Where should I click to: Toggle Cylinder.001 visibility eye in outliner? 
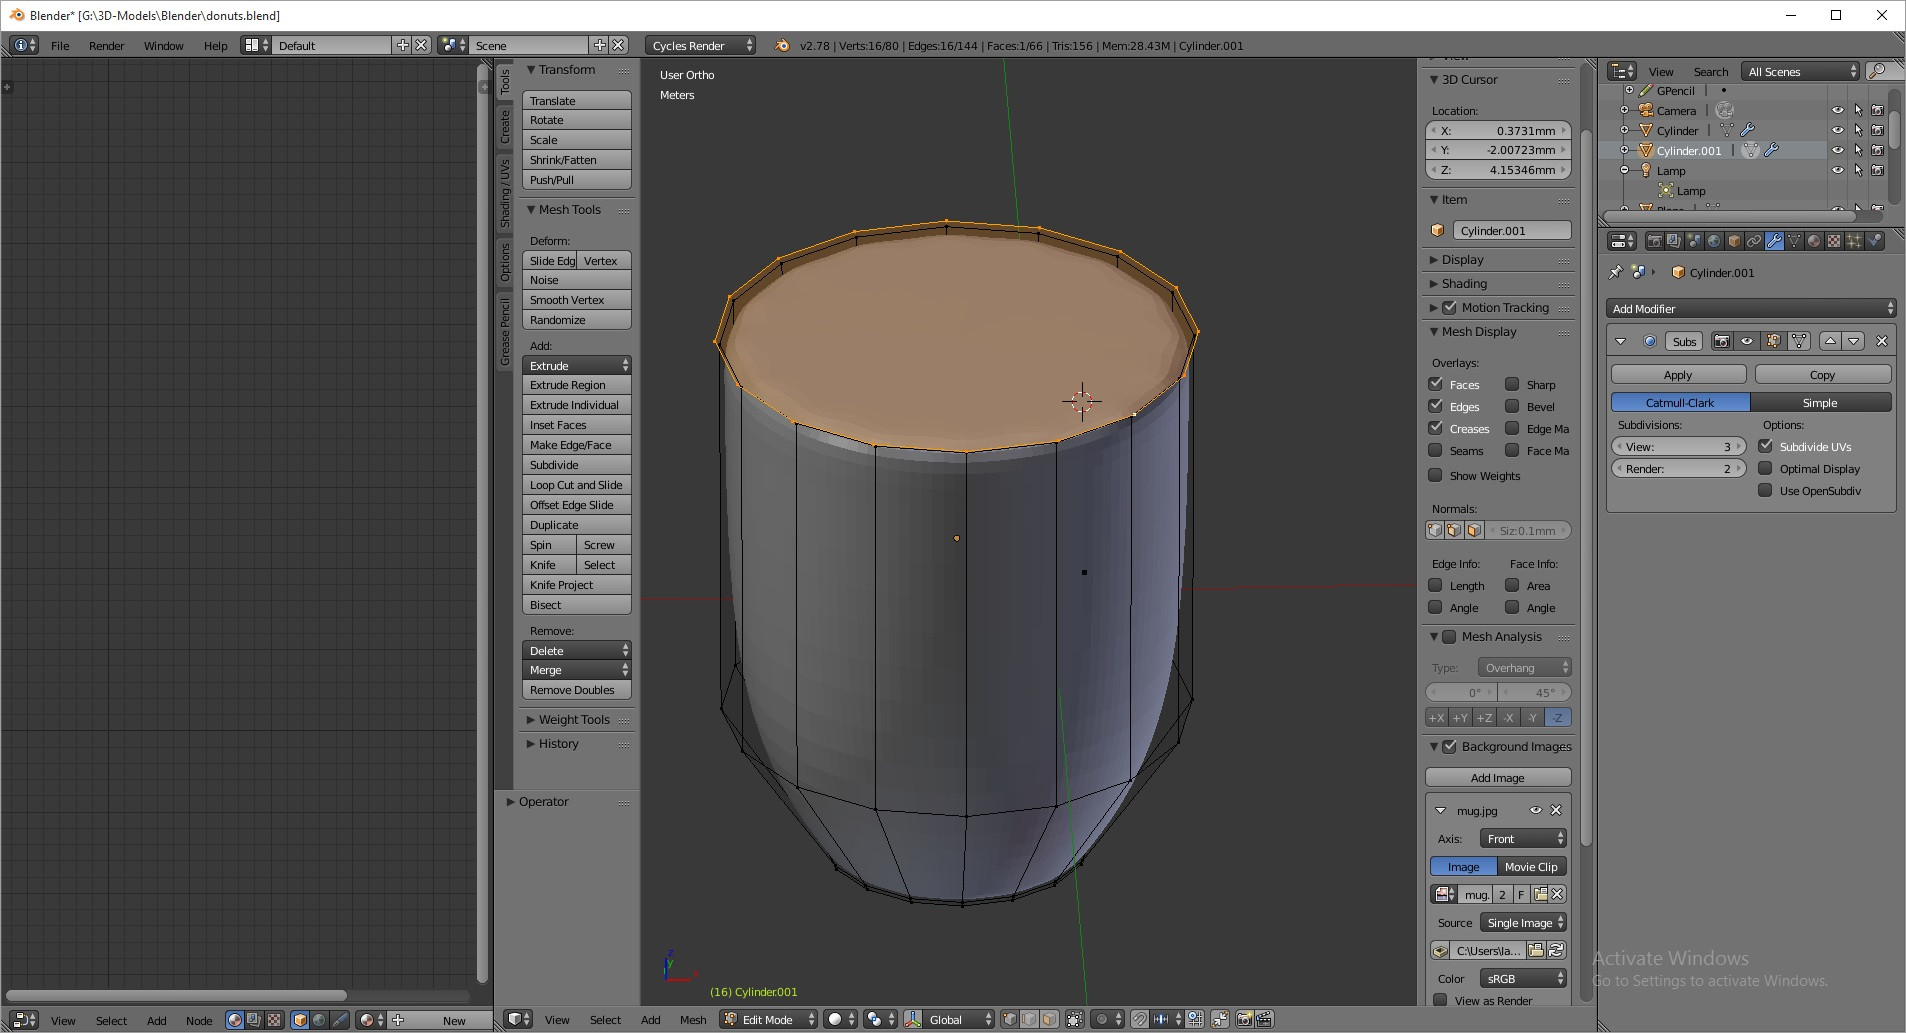pyautogui.click(x=1837, y=150)
